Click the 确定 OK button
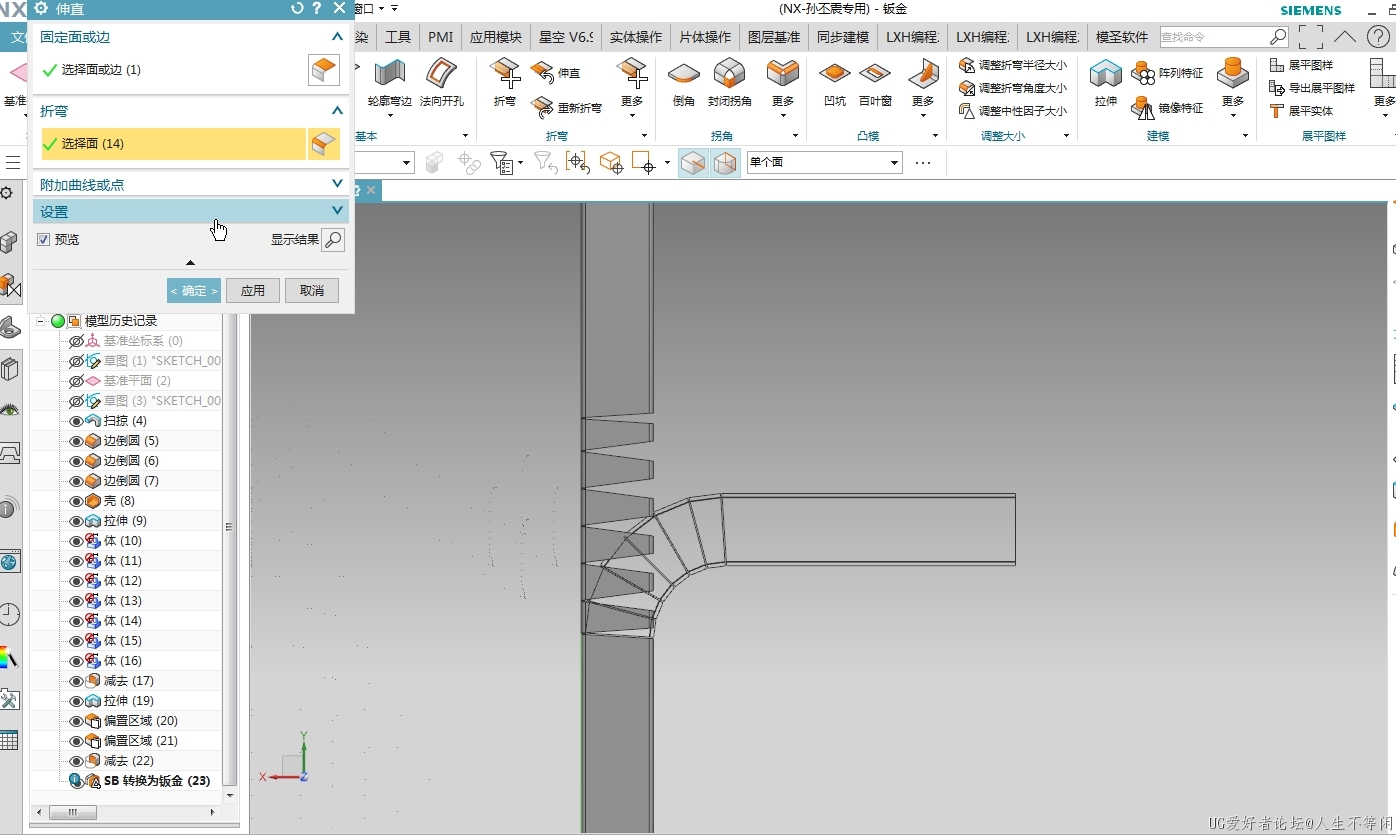 [194, 291]
